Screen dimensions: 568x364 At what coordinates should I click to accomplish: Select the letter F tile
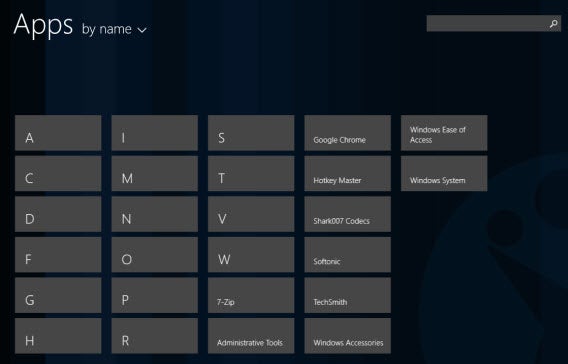click(x=58, y=255)
